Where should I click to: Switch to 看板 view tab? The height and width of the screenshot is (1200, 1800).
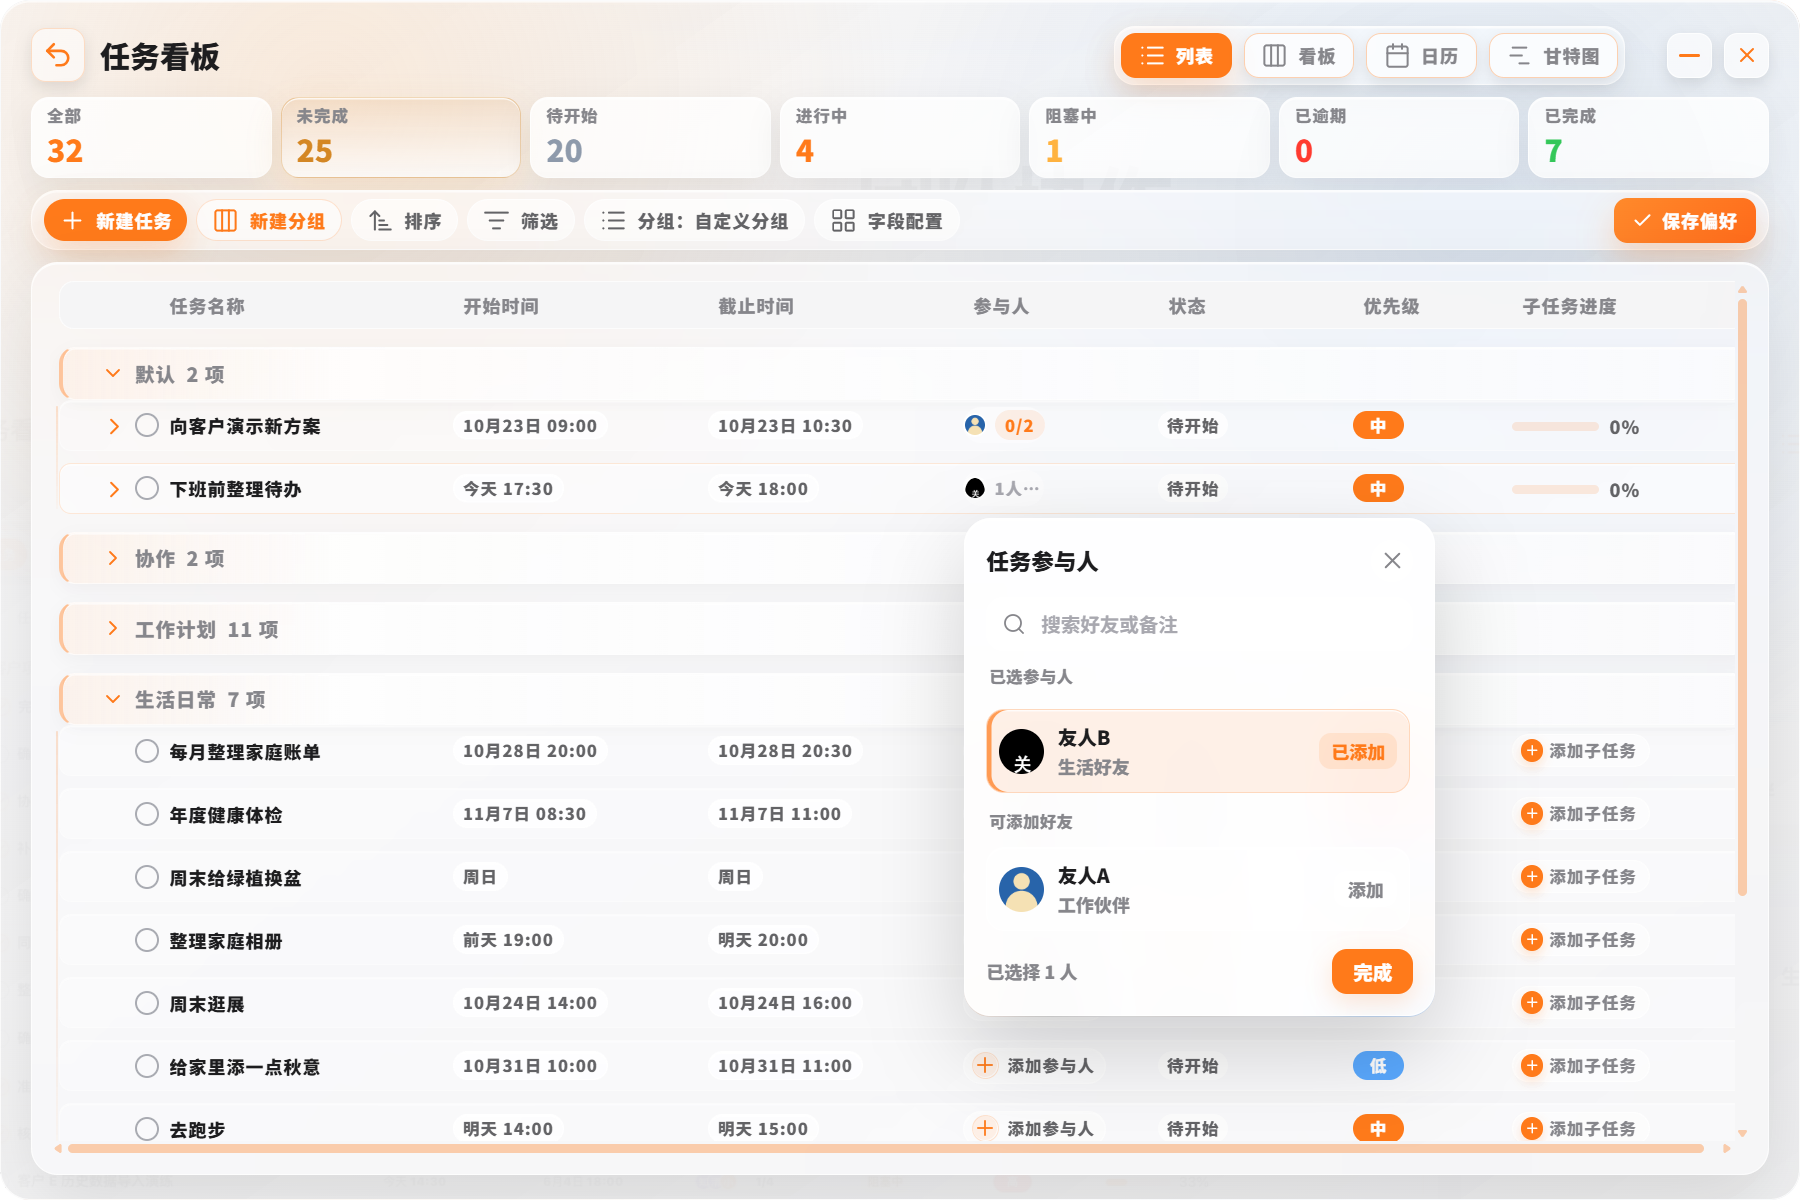click(1299, 56)
